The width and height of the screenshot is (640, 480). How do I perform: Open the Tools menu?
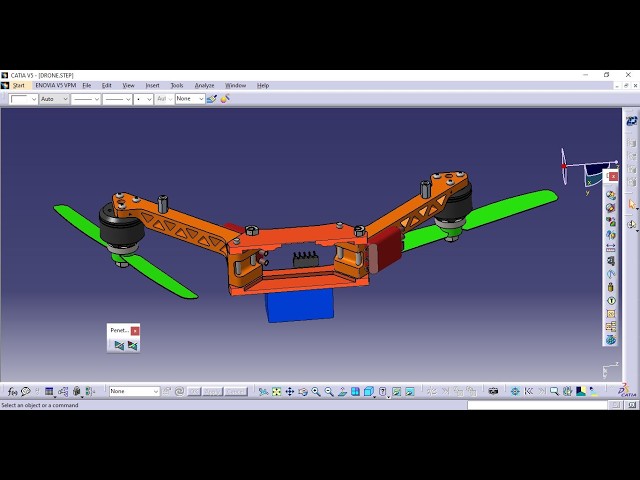[x=177, y=85]
